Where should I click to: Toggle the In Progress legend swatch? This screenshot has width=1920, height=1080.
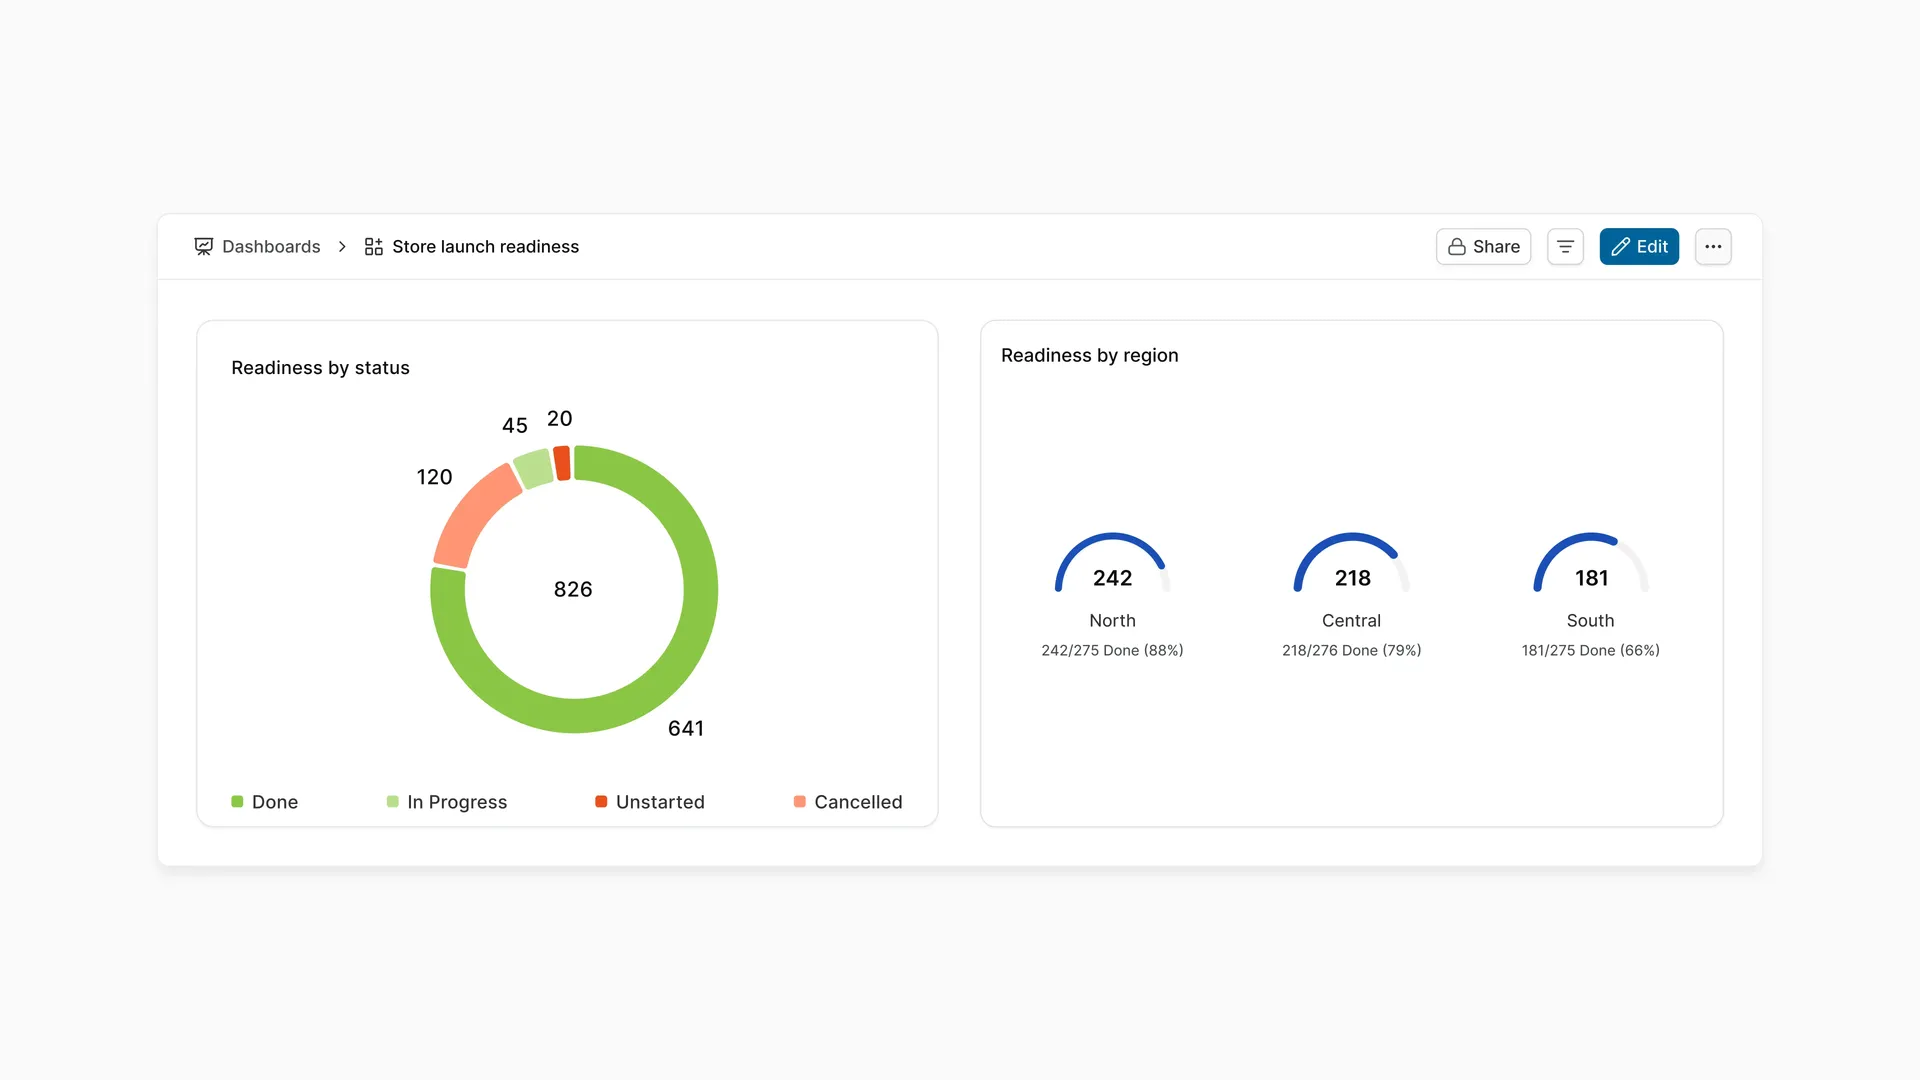point(392,802)
